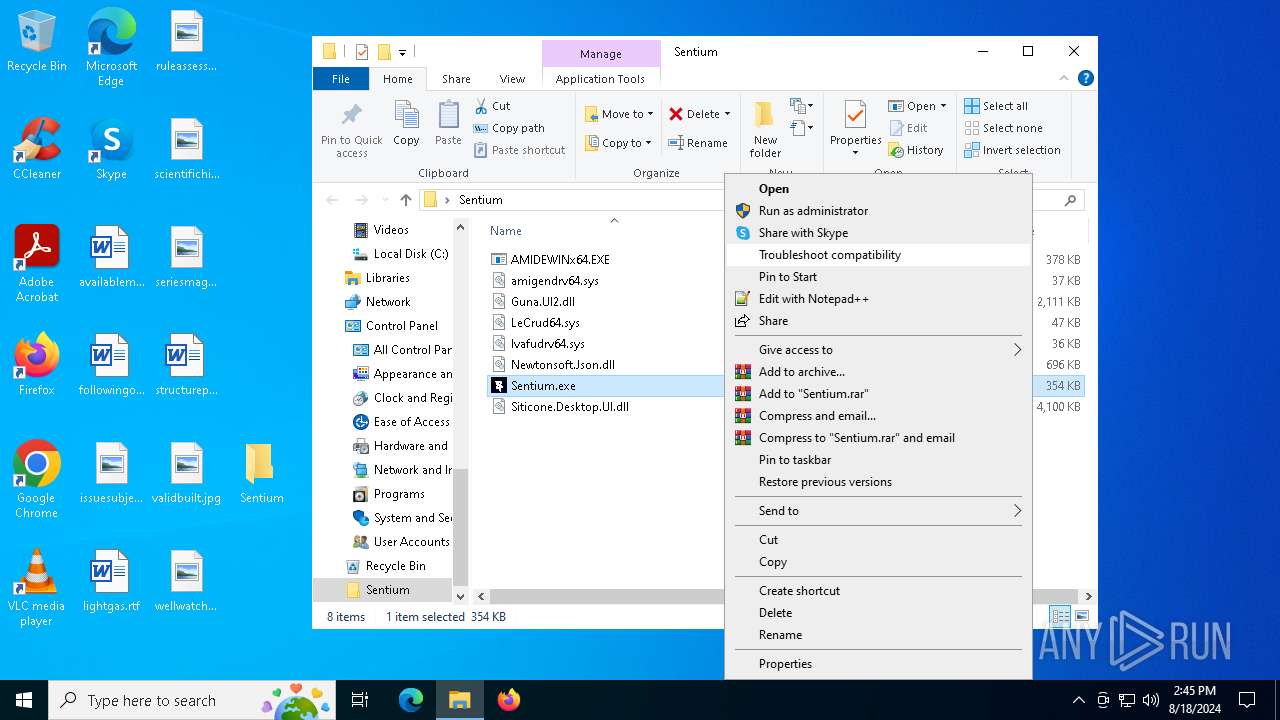
Task: Click the Cut scissors button
Action: tap(492, 106)
